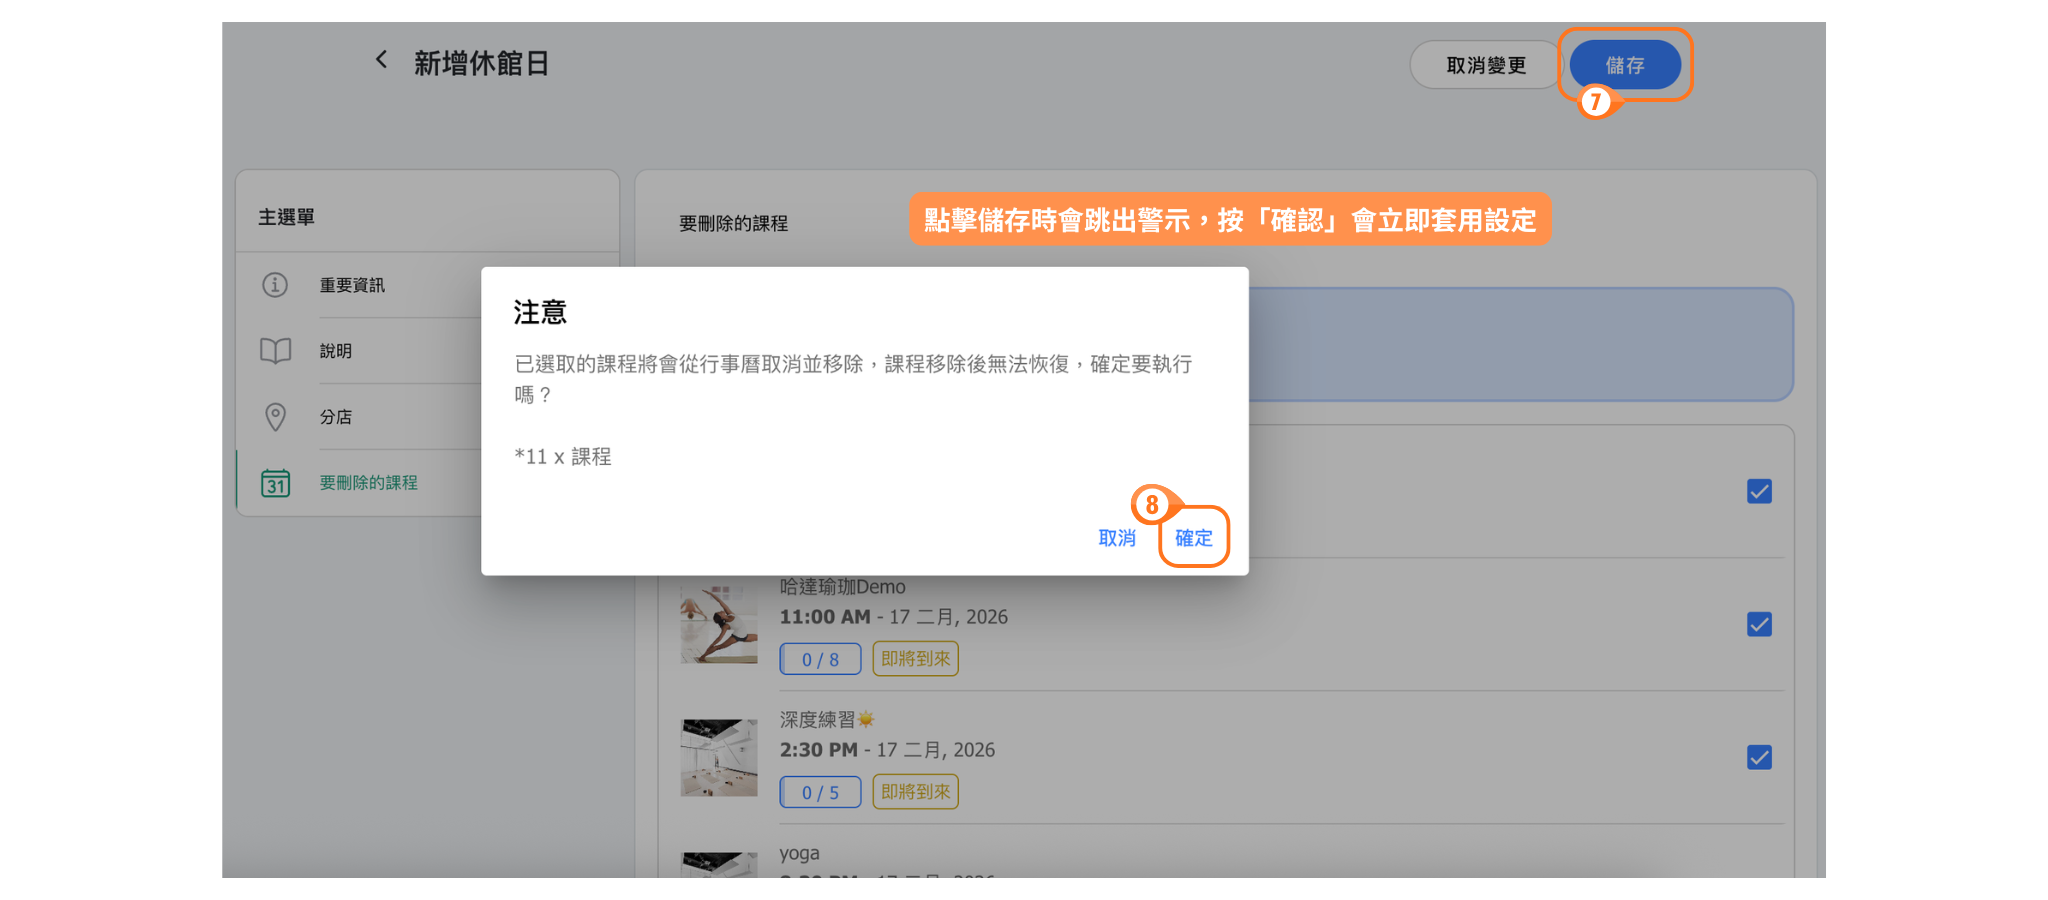Open the 重要資訊 menu item

pos(352,285)
